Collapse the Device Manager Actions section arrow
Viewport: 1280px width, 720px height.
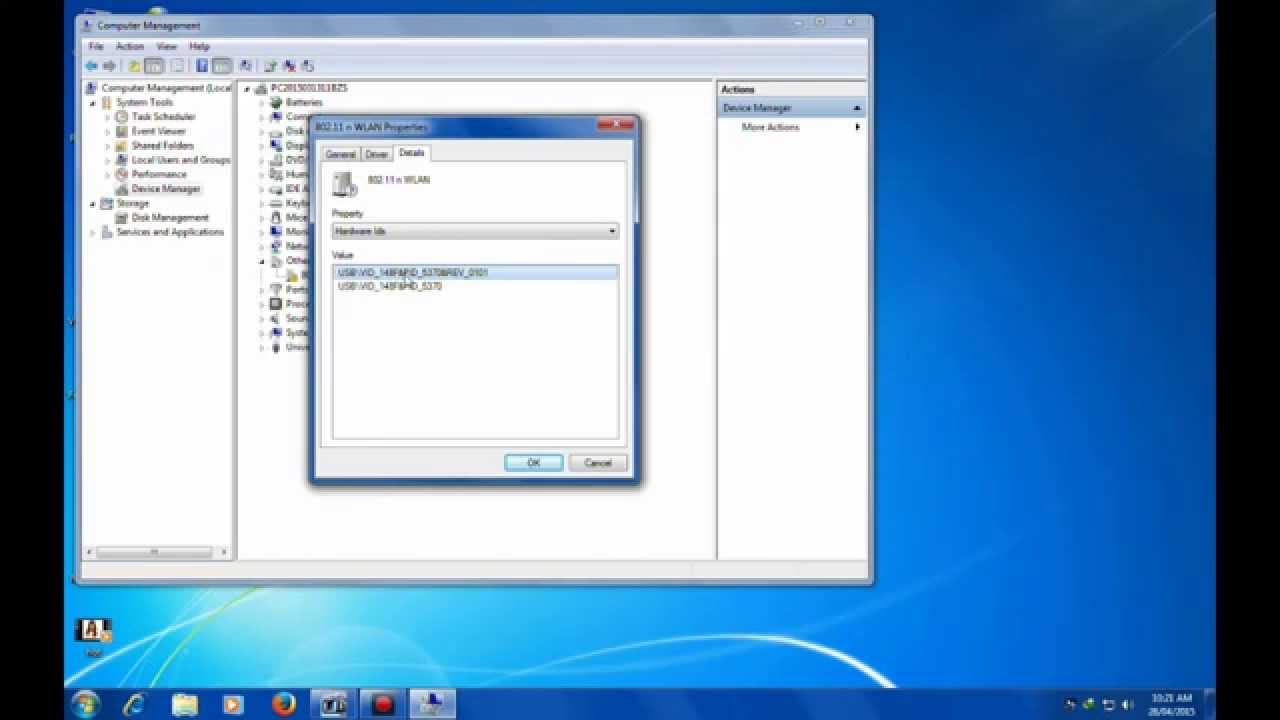(x=856, y=108)
